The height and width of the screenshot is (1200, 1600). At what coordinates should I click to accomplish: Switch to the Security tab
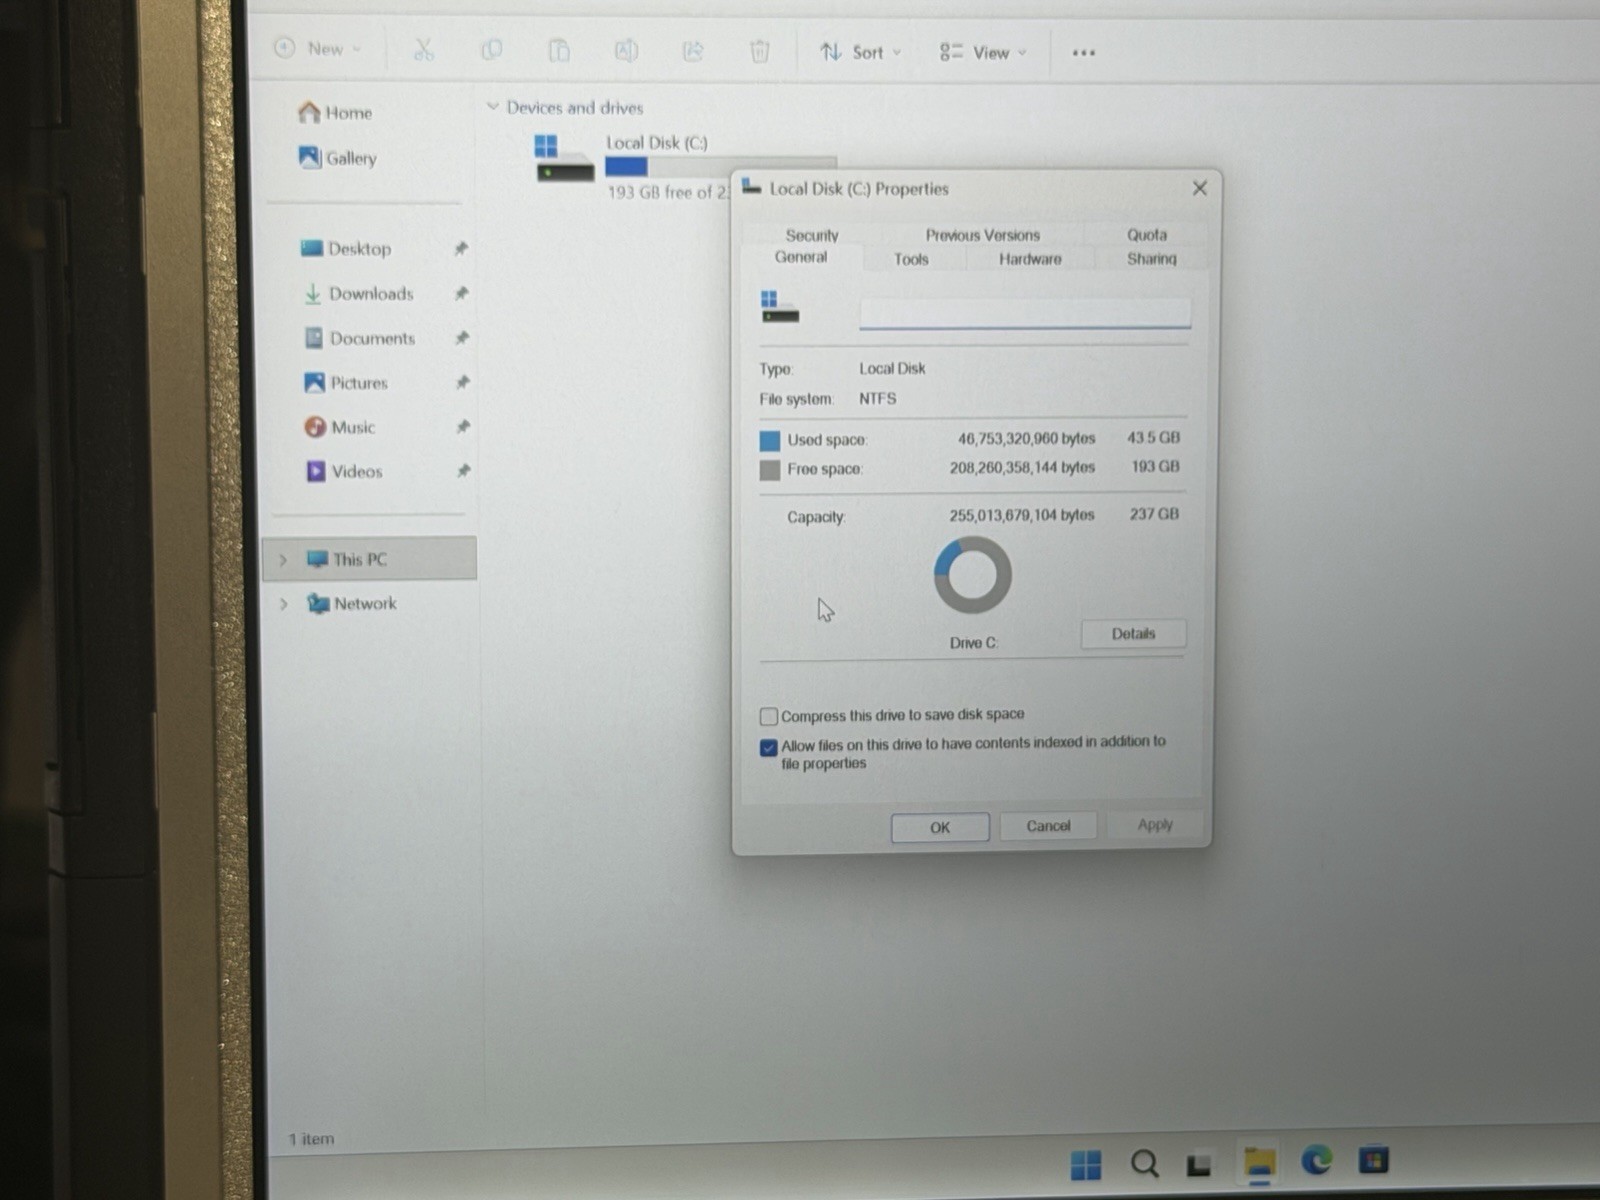(x=812, y=235)
